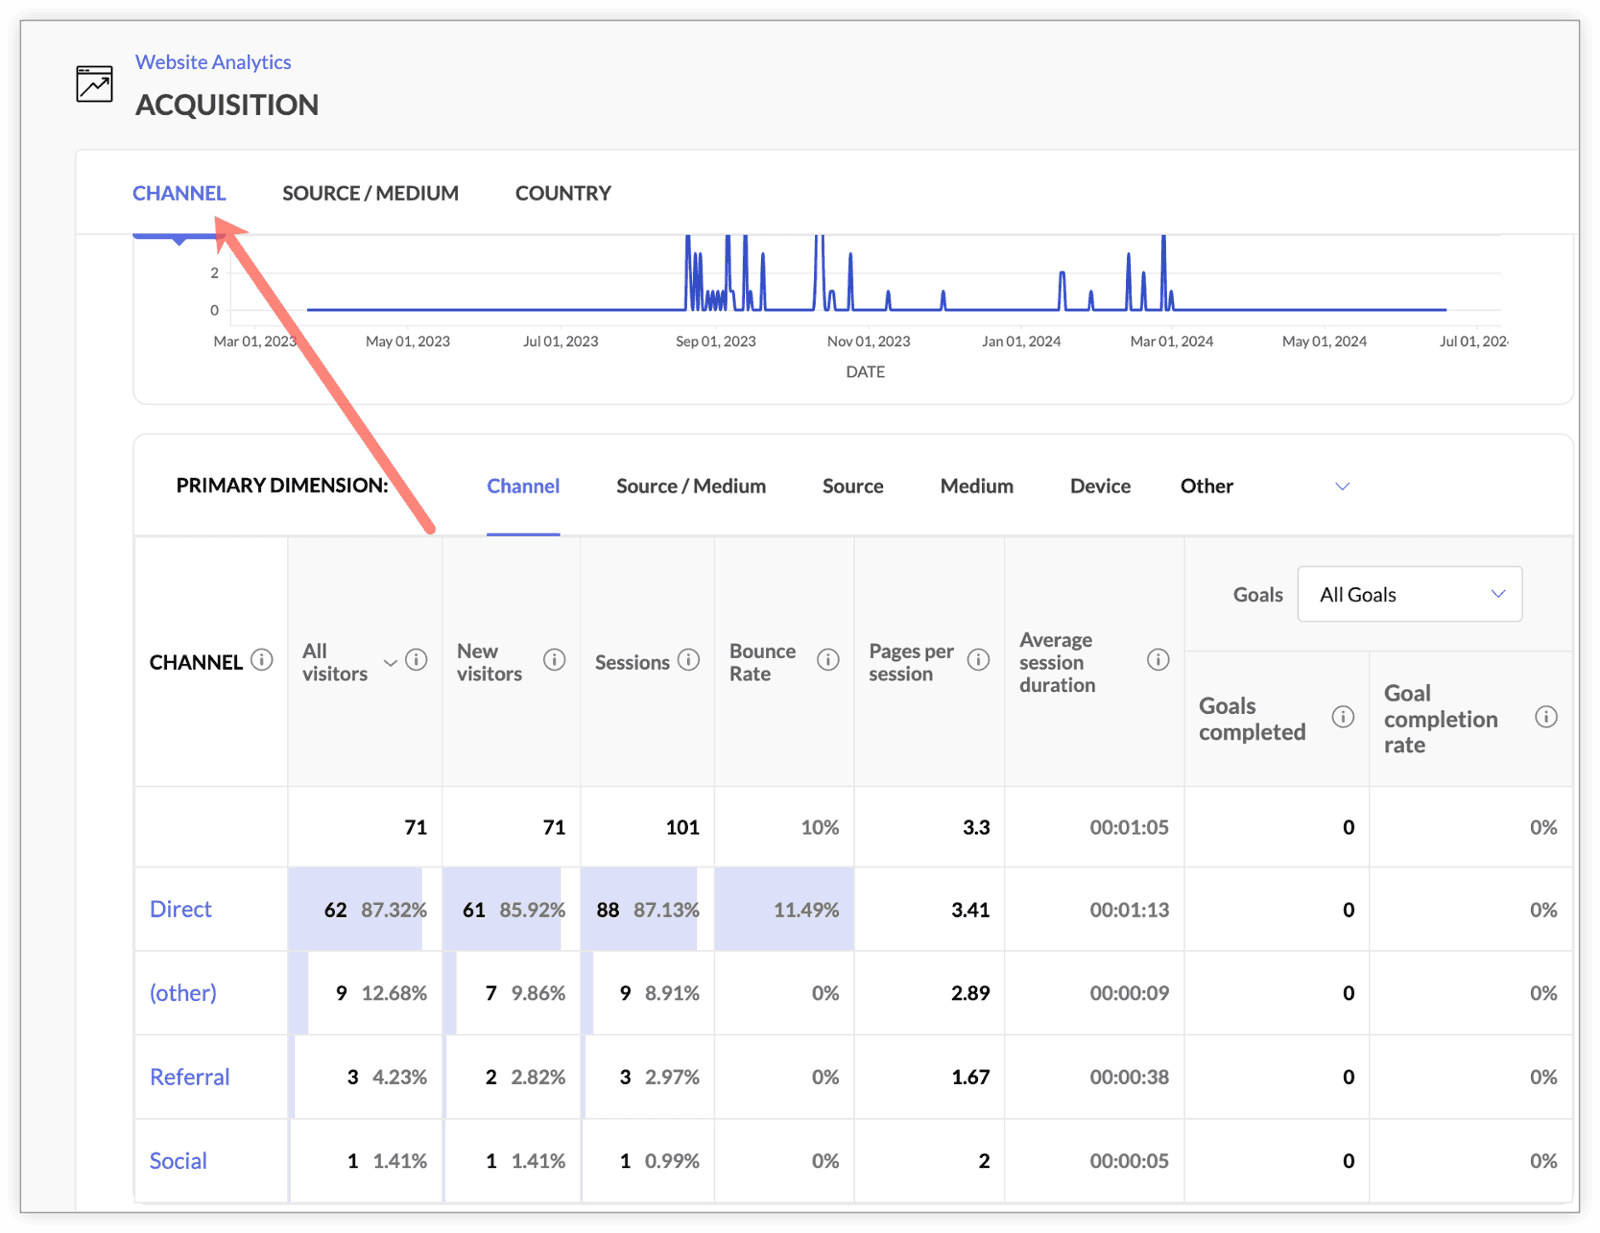Select Device as primary dimension

click(1100, 486)
